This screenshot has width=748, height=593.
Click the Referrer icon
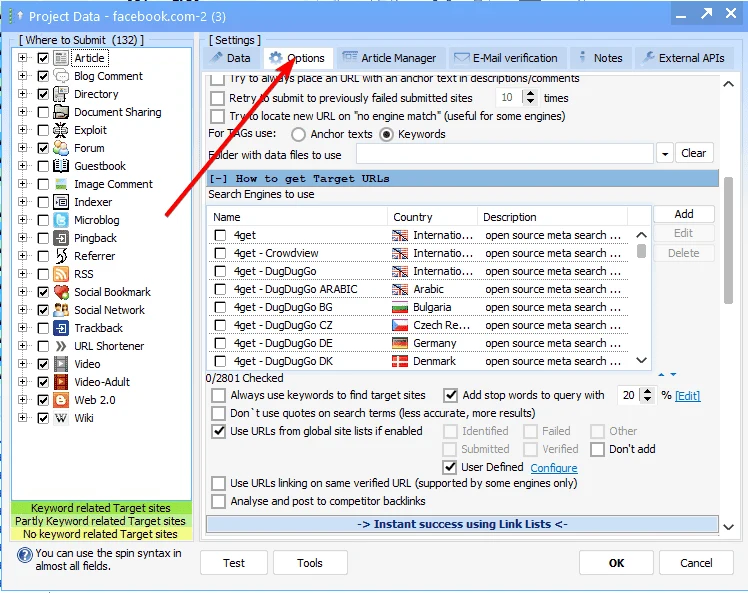click(x=61, y=256)
